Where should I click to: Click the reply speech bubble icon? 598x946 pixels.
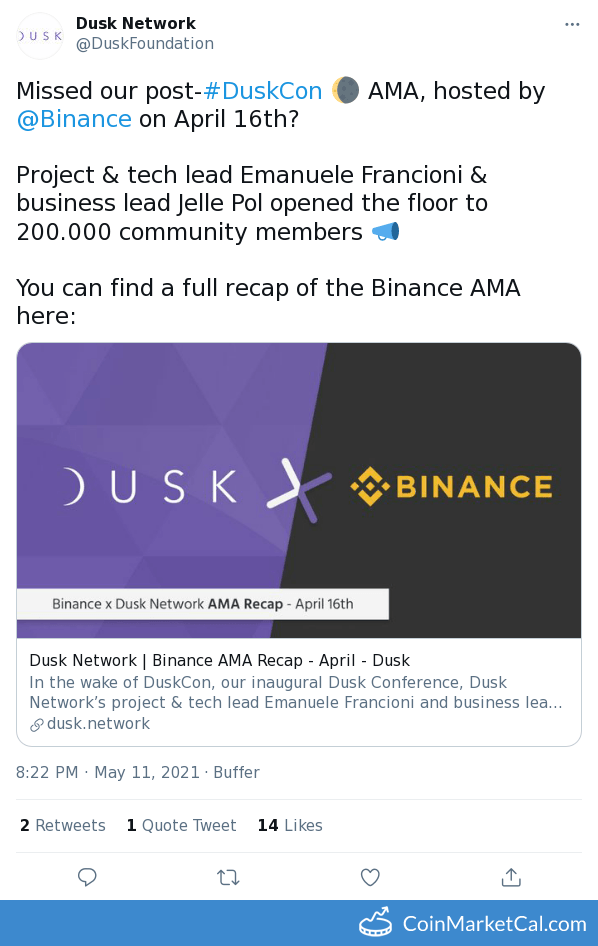point(87,877)
